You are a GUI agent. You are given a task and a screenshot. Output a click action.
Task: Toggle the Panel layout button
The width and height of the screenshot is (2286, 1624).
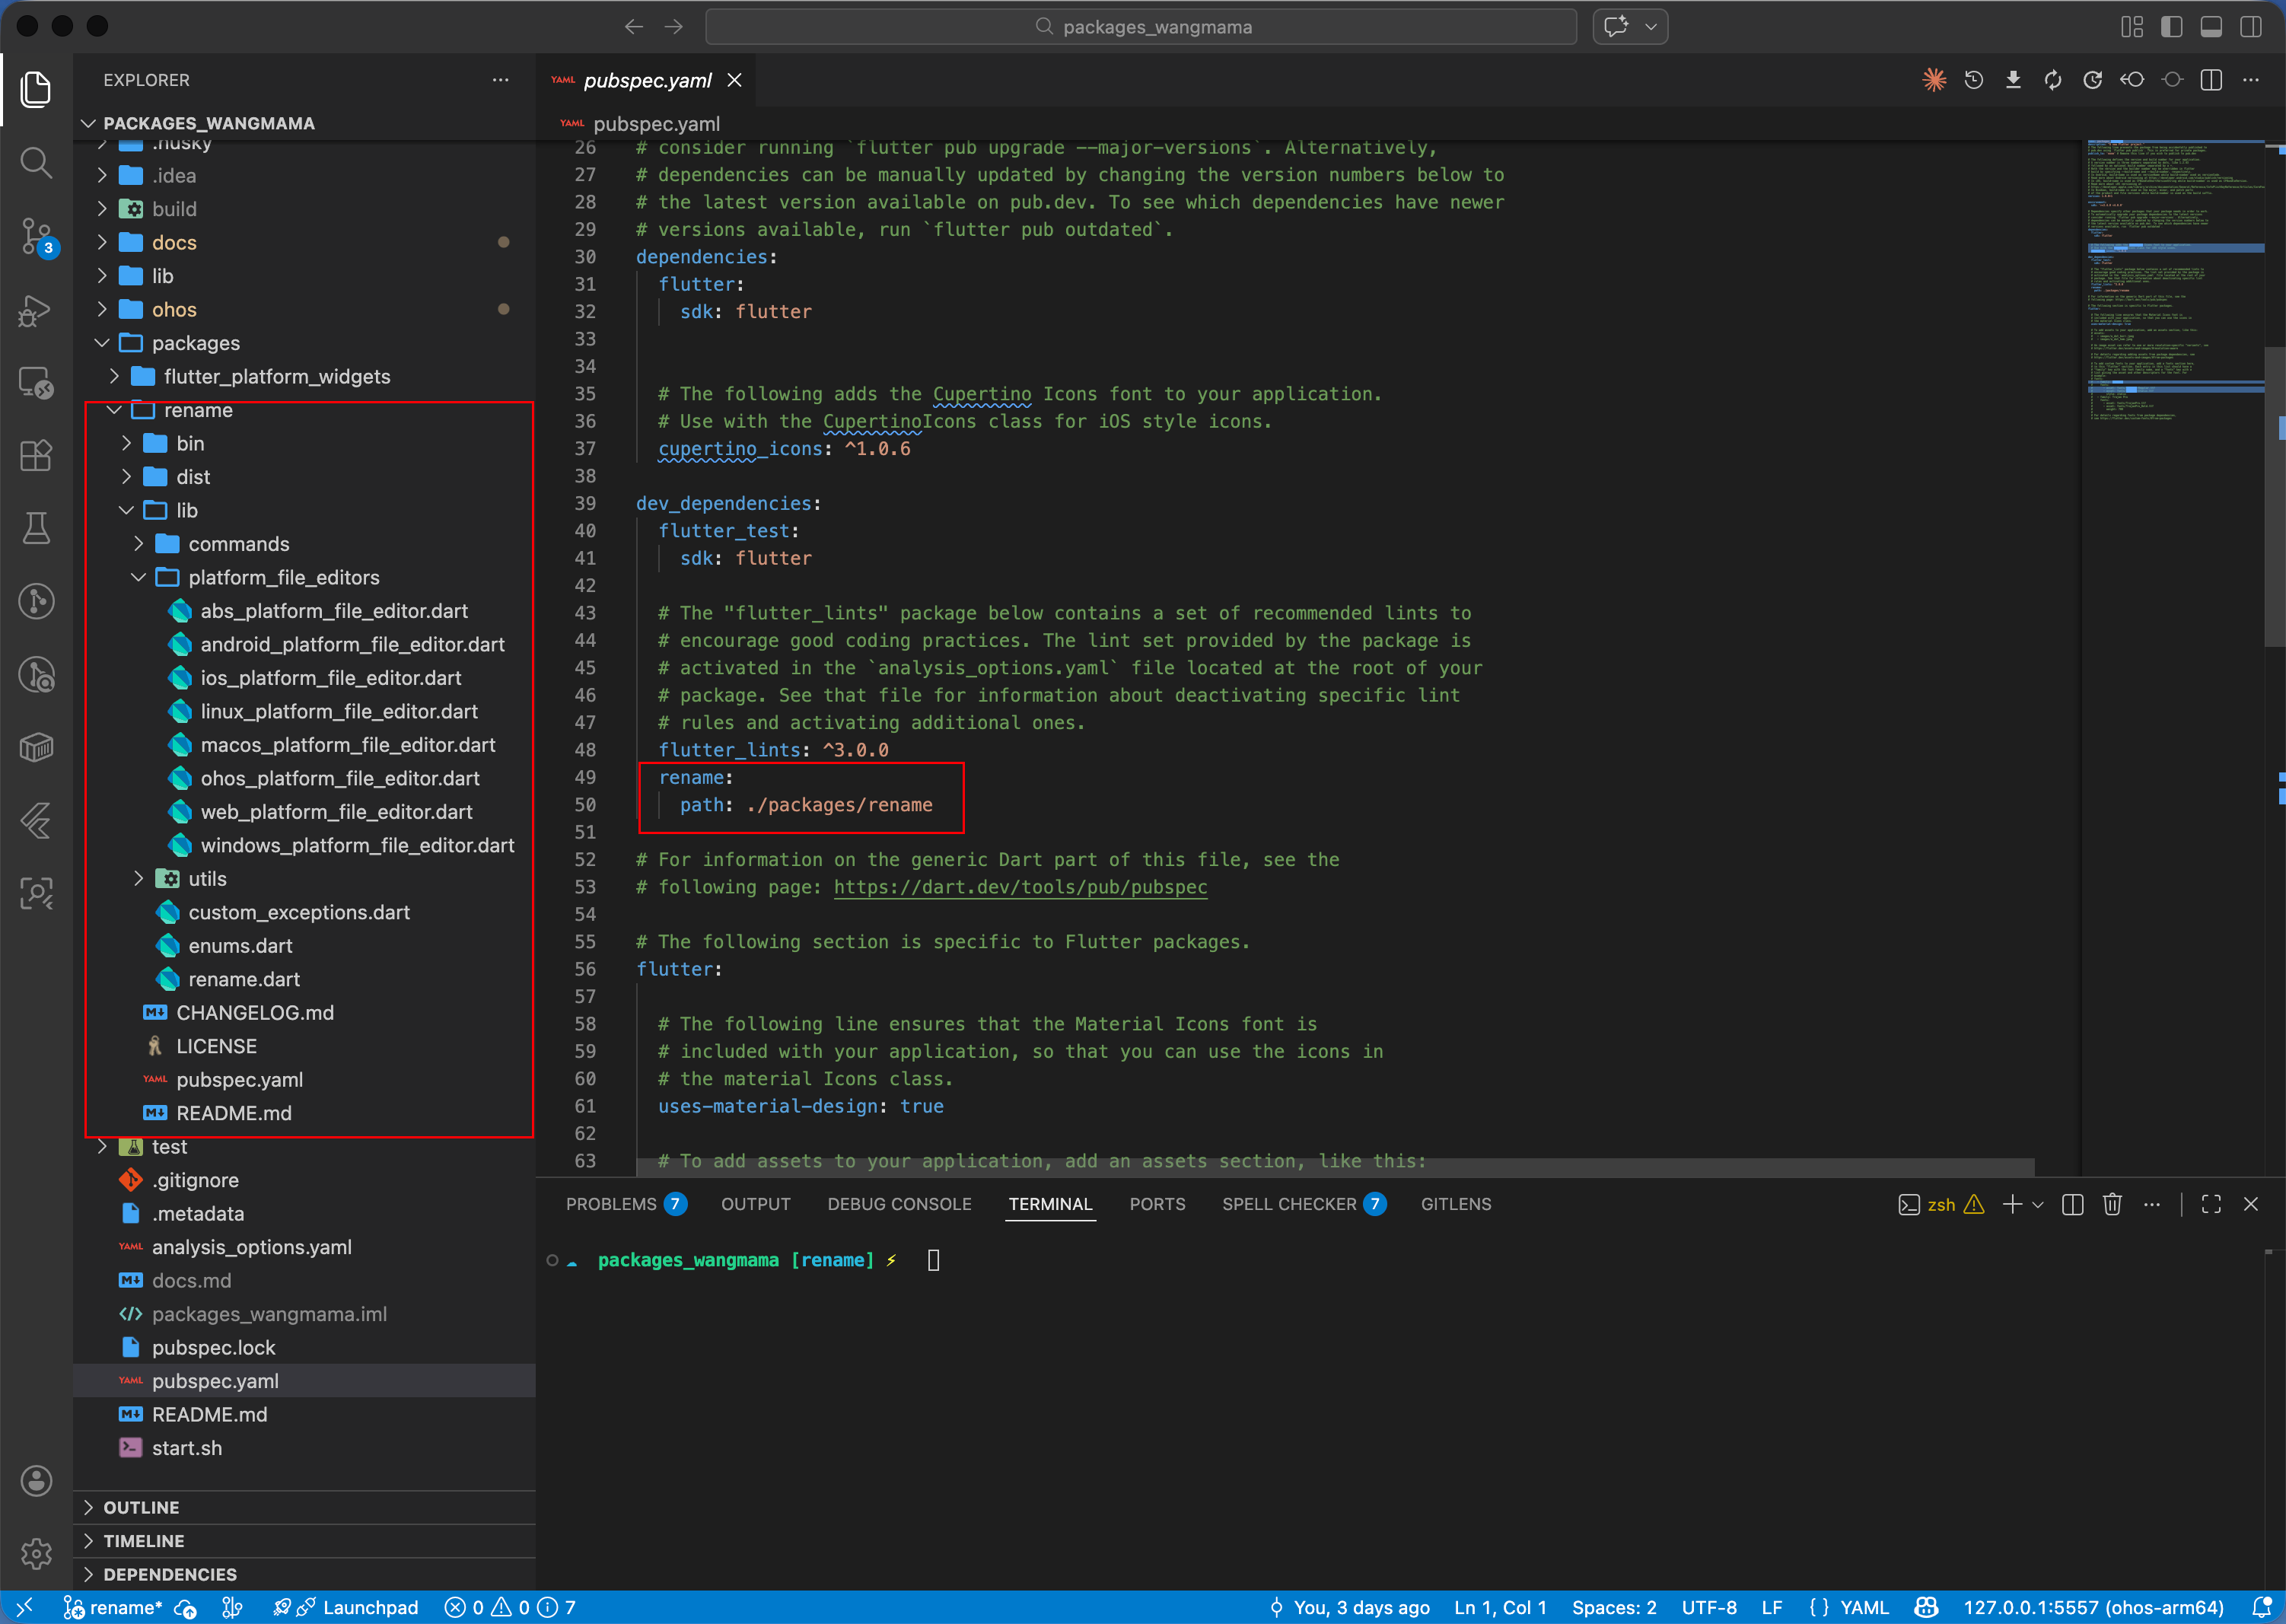point(2211,27)
